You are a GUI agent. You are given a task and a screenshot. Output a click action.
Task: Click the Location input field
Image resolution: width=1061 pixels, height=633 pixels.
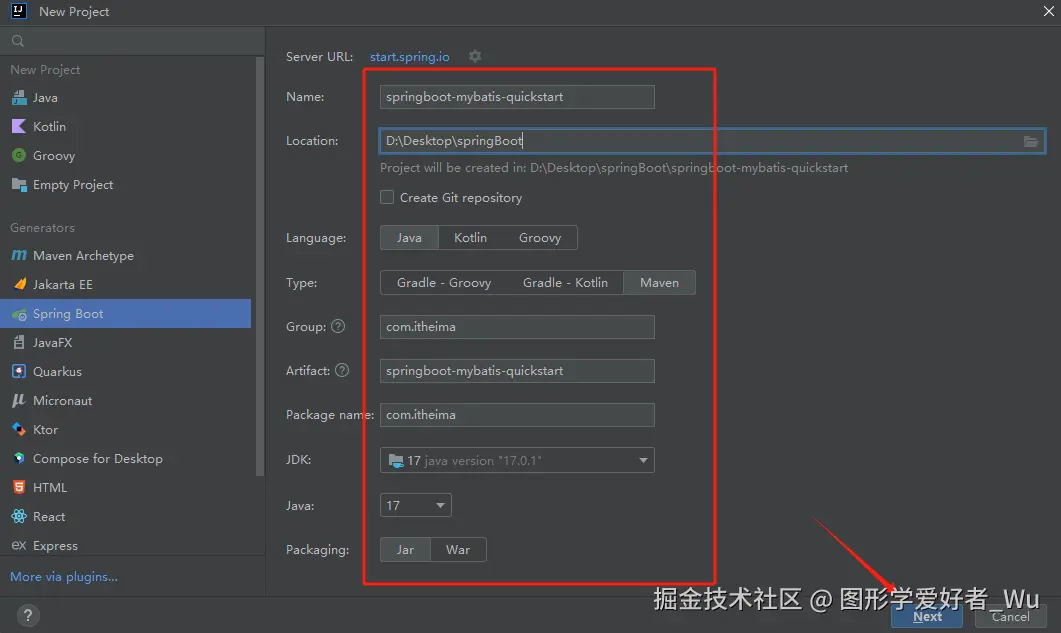pyautogui.click(x=712, y=141)
